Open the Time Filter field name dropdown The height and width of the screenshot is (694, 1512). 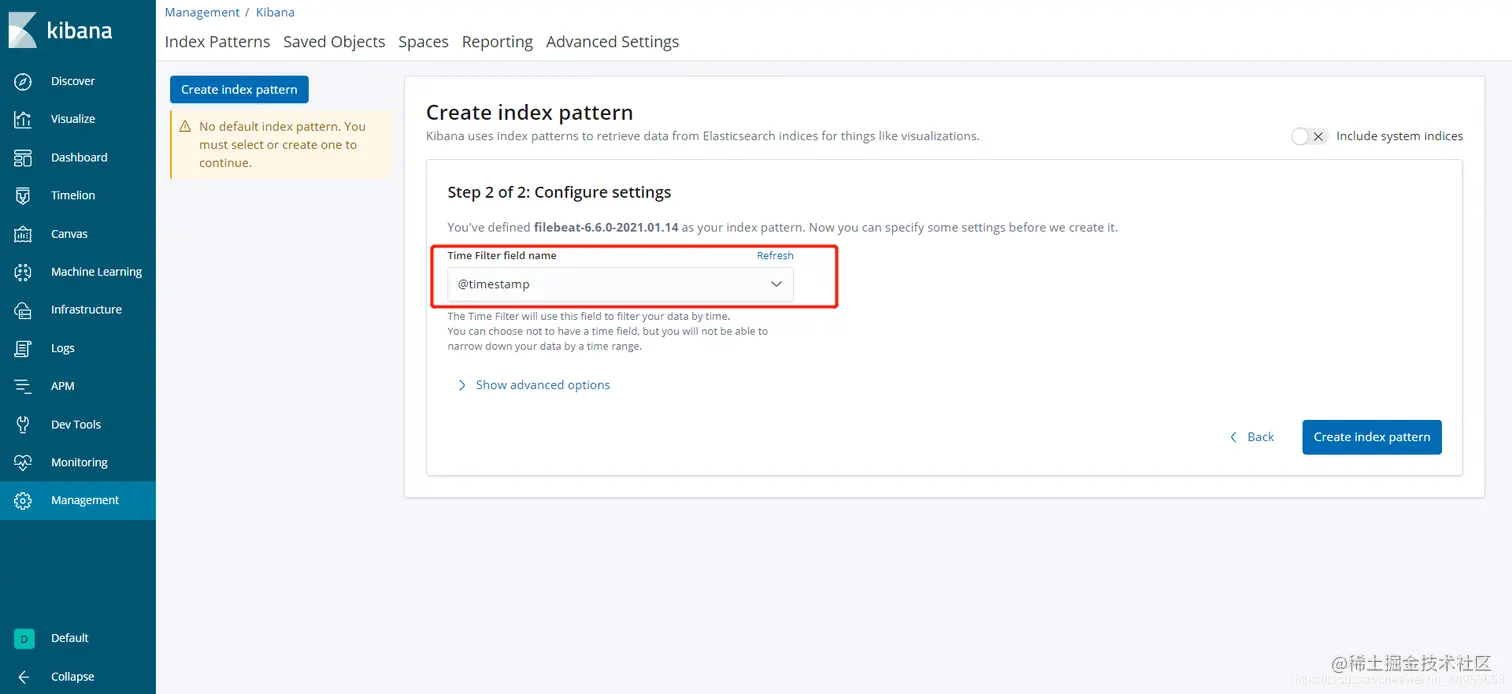[x=620, y=284]
